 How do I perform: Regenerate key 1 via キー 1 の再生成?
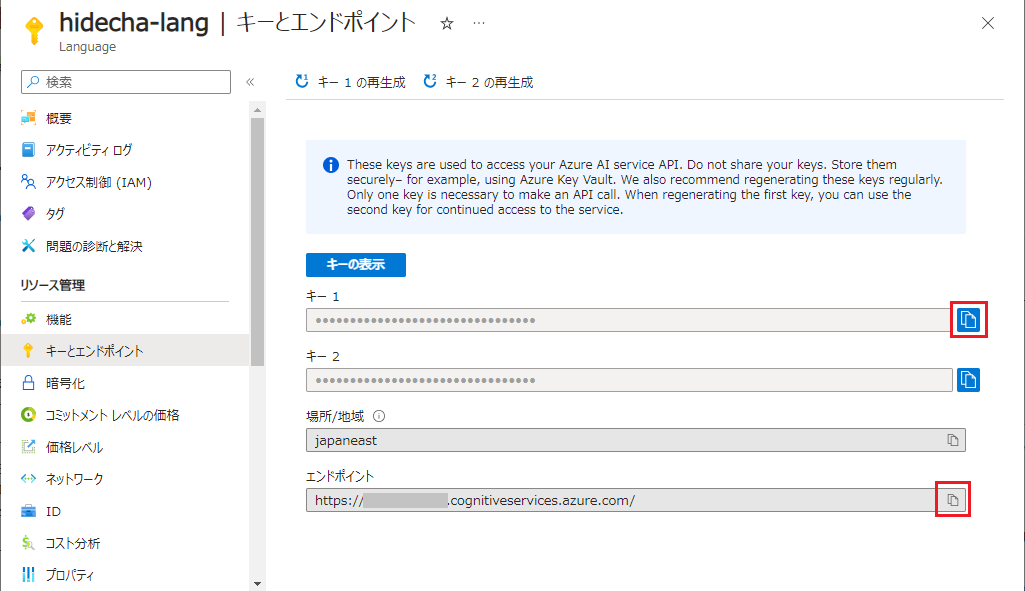pyautogui.click(x=350, y=82)
